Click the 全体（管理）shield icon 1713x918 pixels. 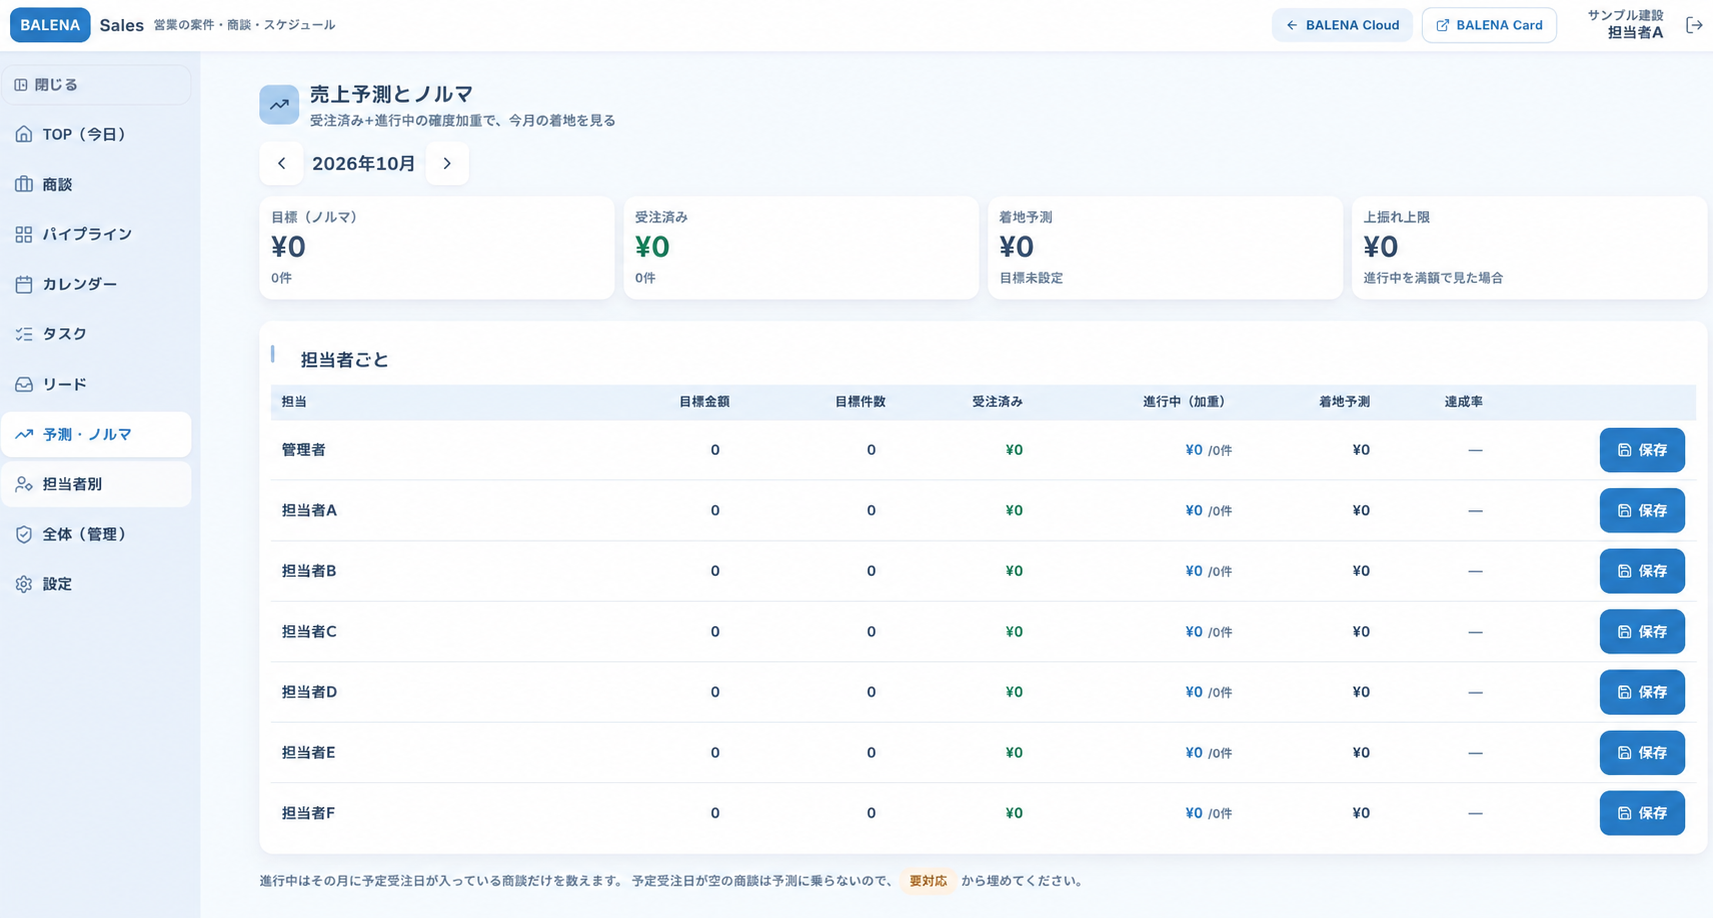[x=24, y=534]
